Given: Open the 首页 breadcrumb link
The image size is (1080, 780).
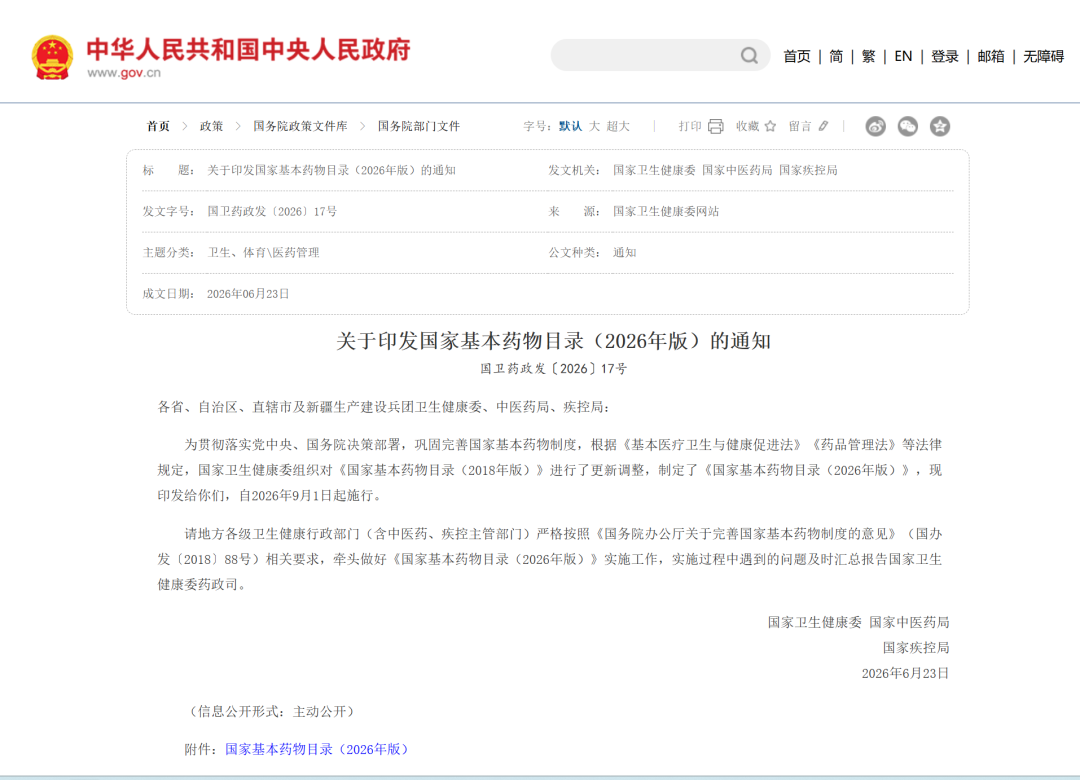Looking at the screenshot, I should click(x=158, y=126).
